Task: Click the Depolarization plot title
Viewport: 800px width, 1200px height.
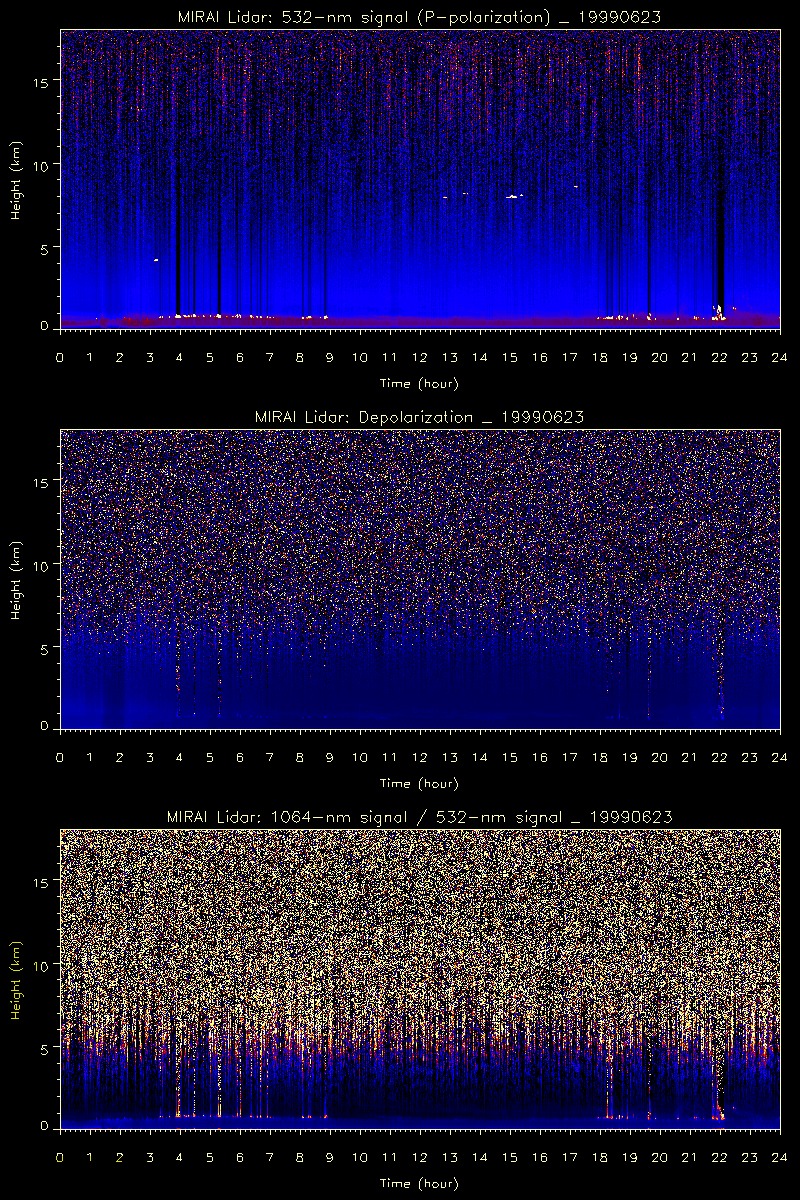Action: (x=419, y=417)
